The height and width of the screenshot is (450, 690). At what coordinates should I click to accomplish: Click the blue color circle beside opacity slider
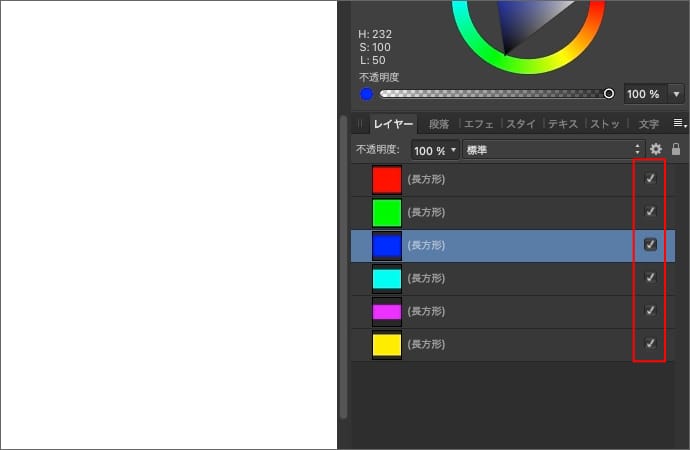(x=367, y=94)
